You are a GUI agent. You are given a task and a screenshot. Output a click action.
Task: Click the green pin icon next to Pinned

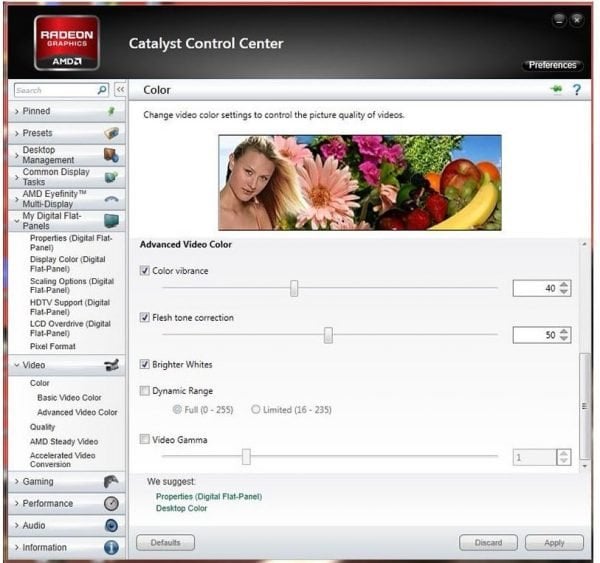[111, 111]
